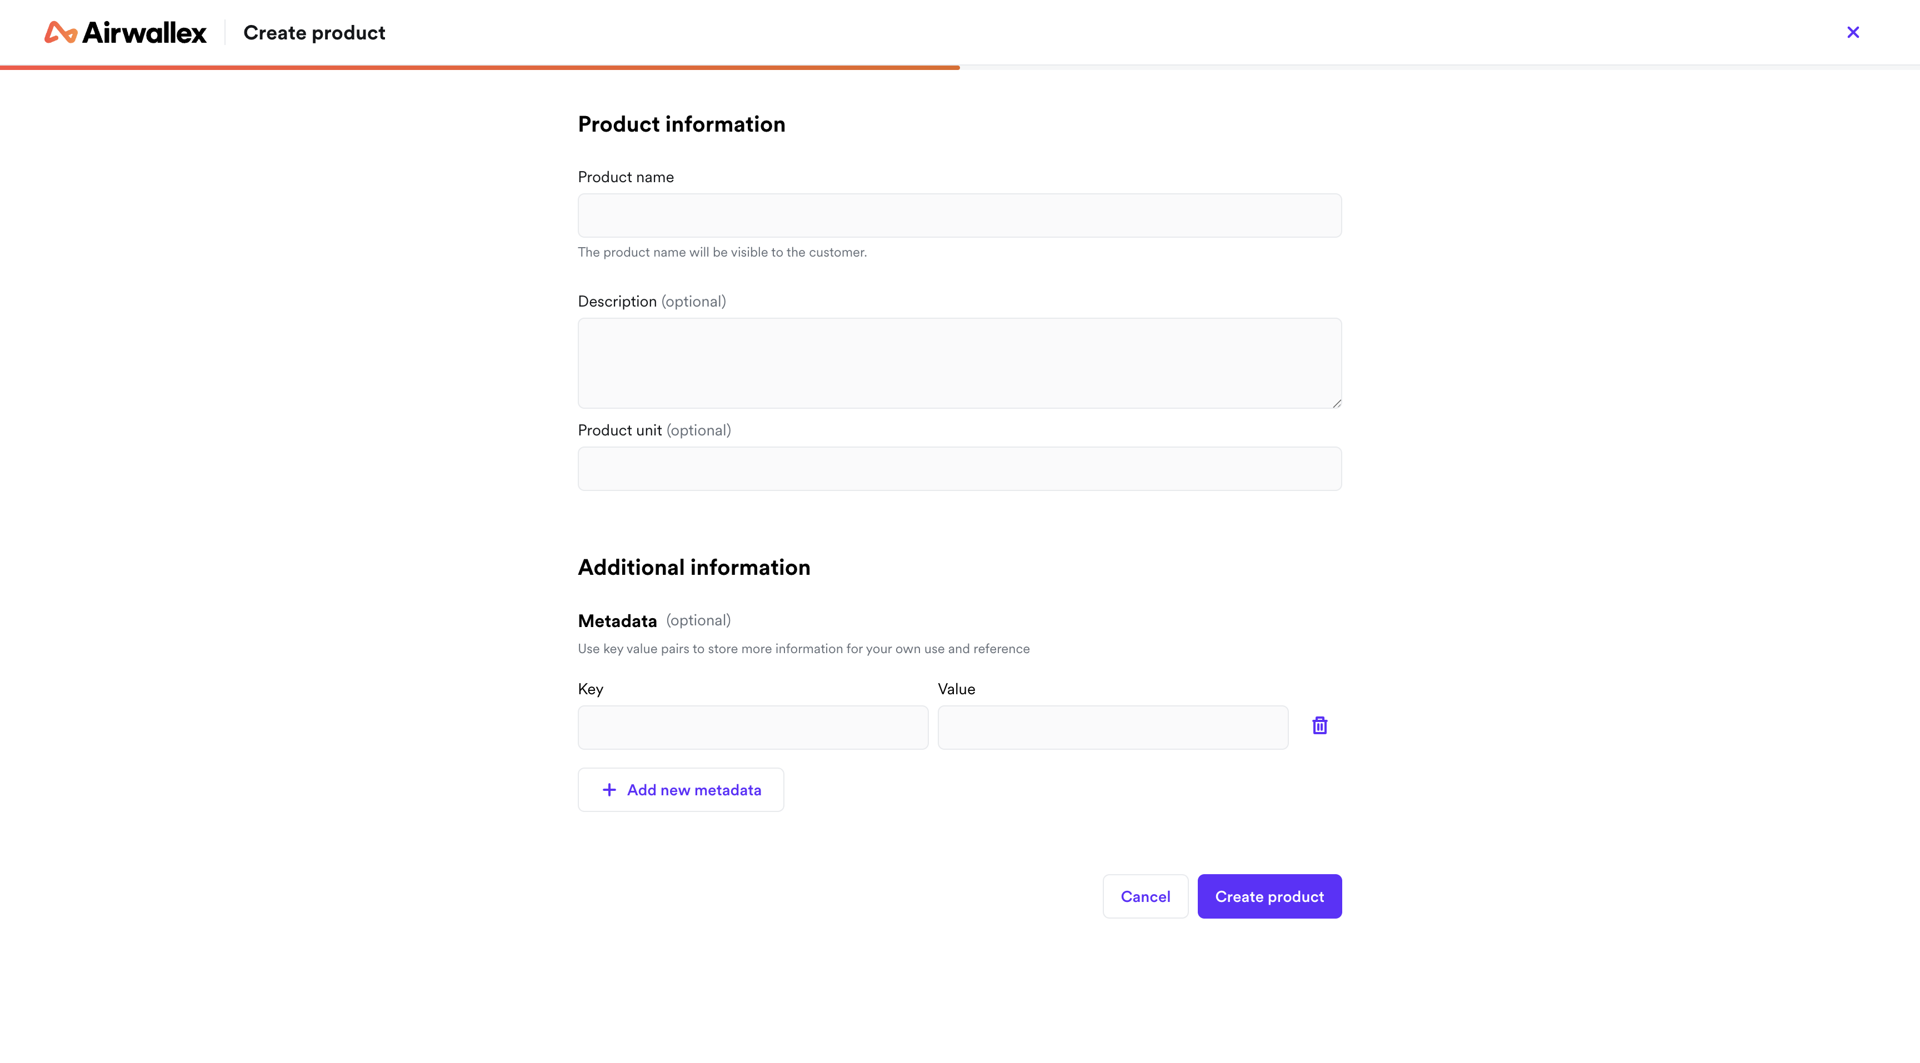
Task: Click the Metadata optional label
Action: coord(697,620)
